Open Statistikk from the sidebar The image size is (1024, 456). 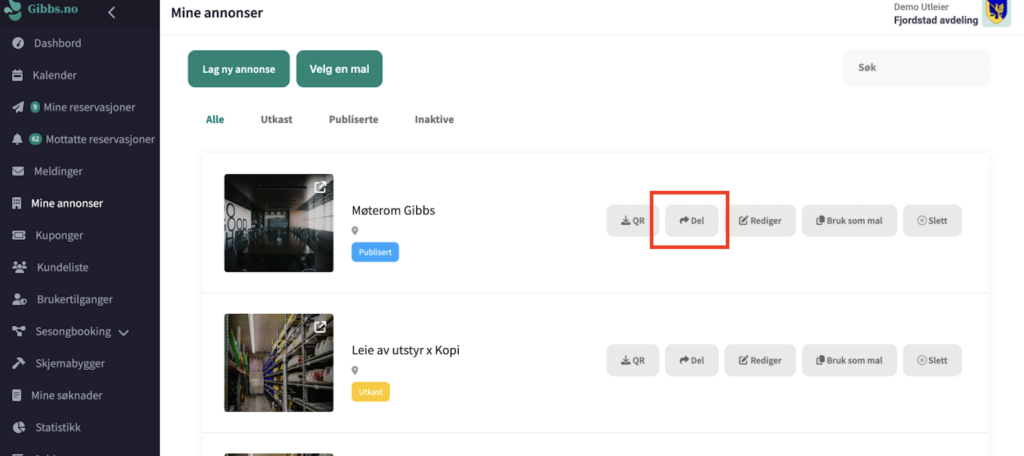[x=58, y=427]
